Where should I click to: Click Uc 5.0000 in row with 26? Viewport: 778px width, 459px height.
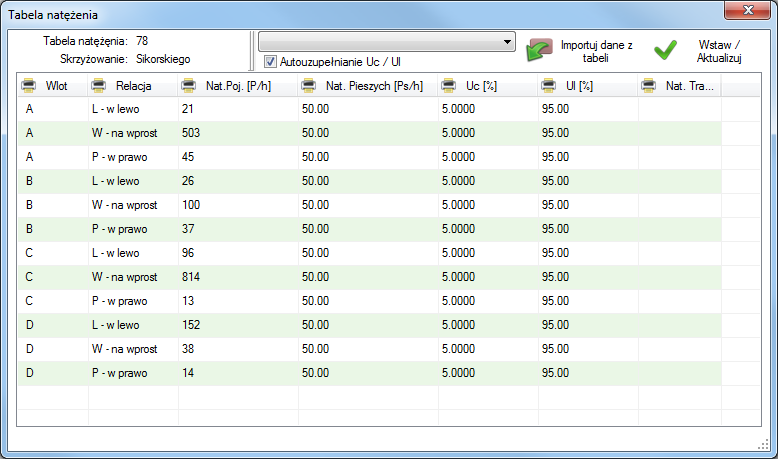pos(488,181)
